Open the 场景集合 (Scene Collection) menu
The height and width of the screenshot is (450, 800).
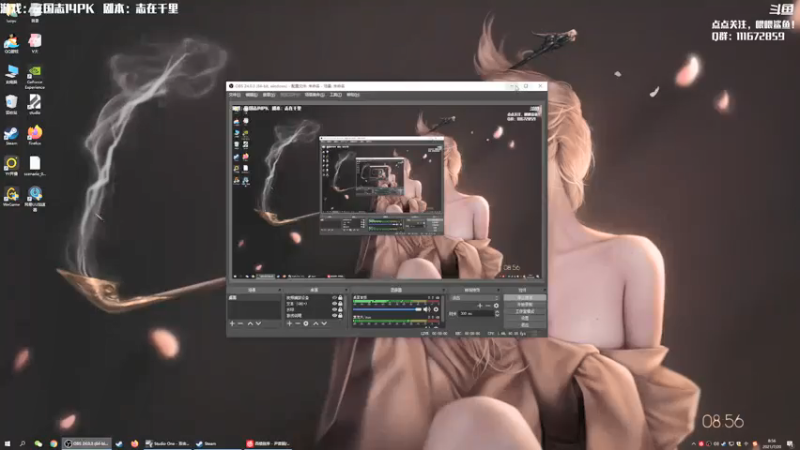click(314, 95)
